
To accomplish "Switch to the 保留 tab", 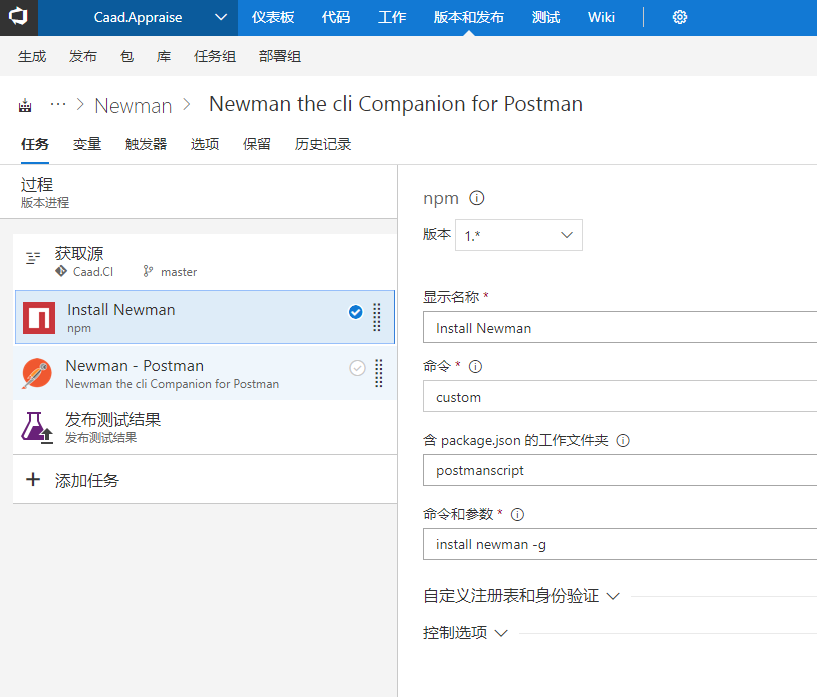I will [x=257, y=144].
